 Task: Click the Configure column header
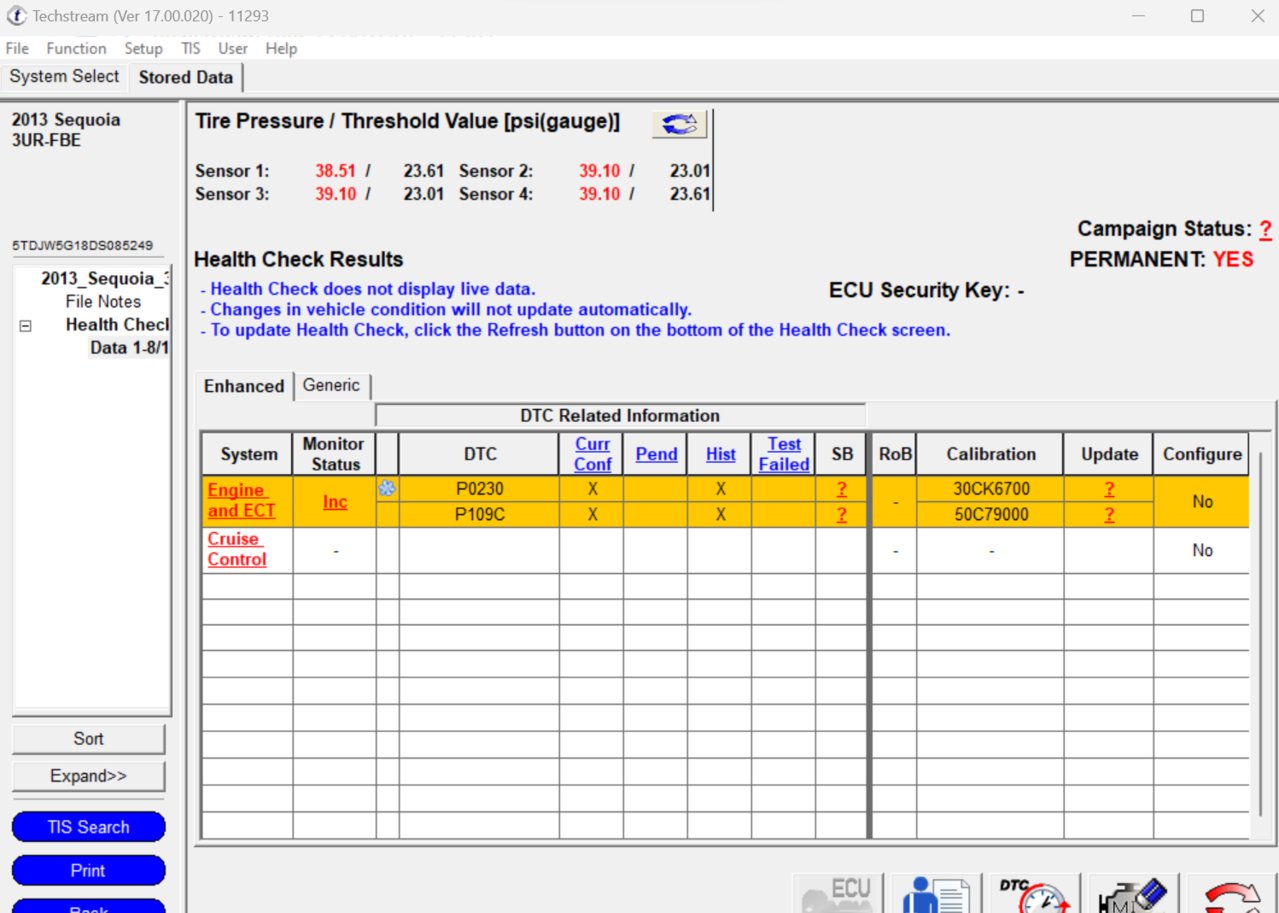[1202, 454]
